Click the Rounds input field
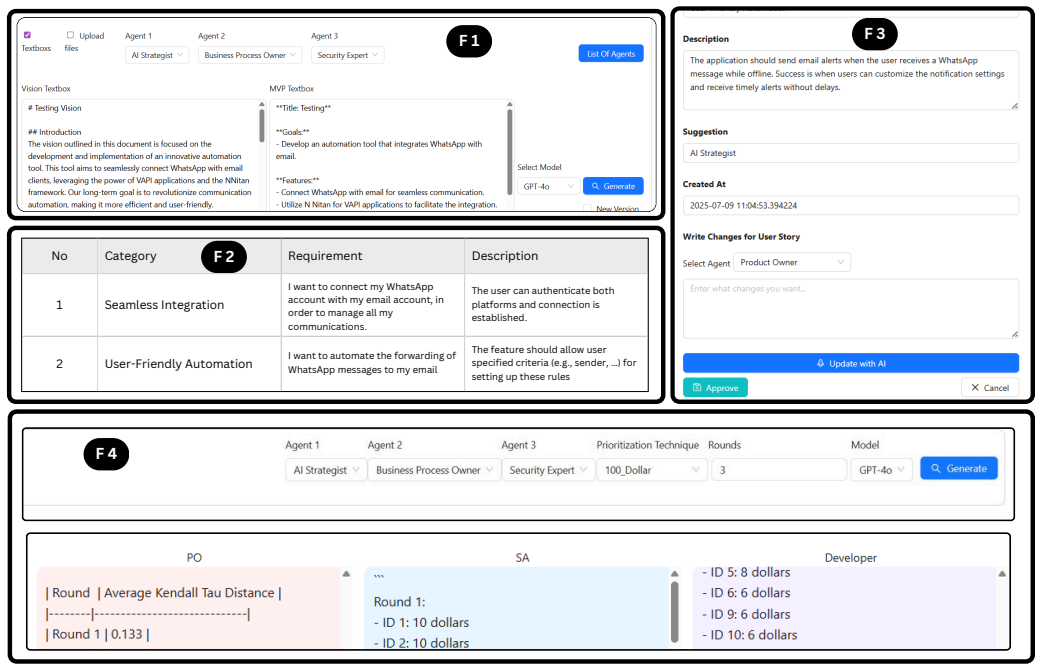The image size is (1041, 670). click(x=779, y=470)
